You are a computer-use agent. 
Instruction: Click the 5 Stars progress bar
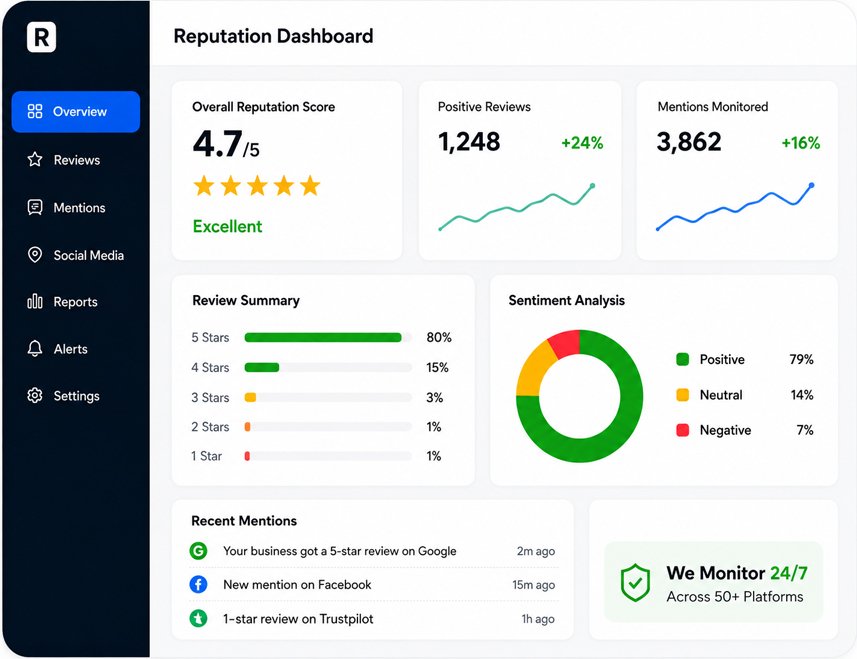click(328, 338)
